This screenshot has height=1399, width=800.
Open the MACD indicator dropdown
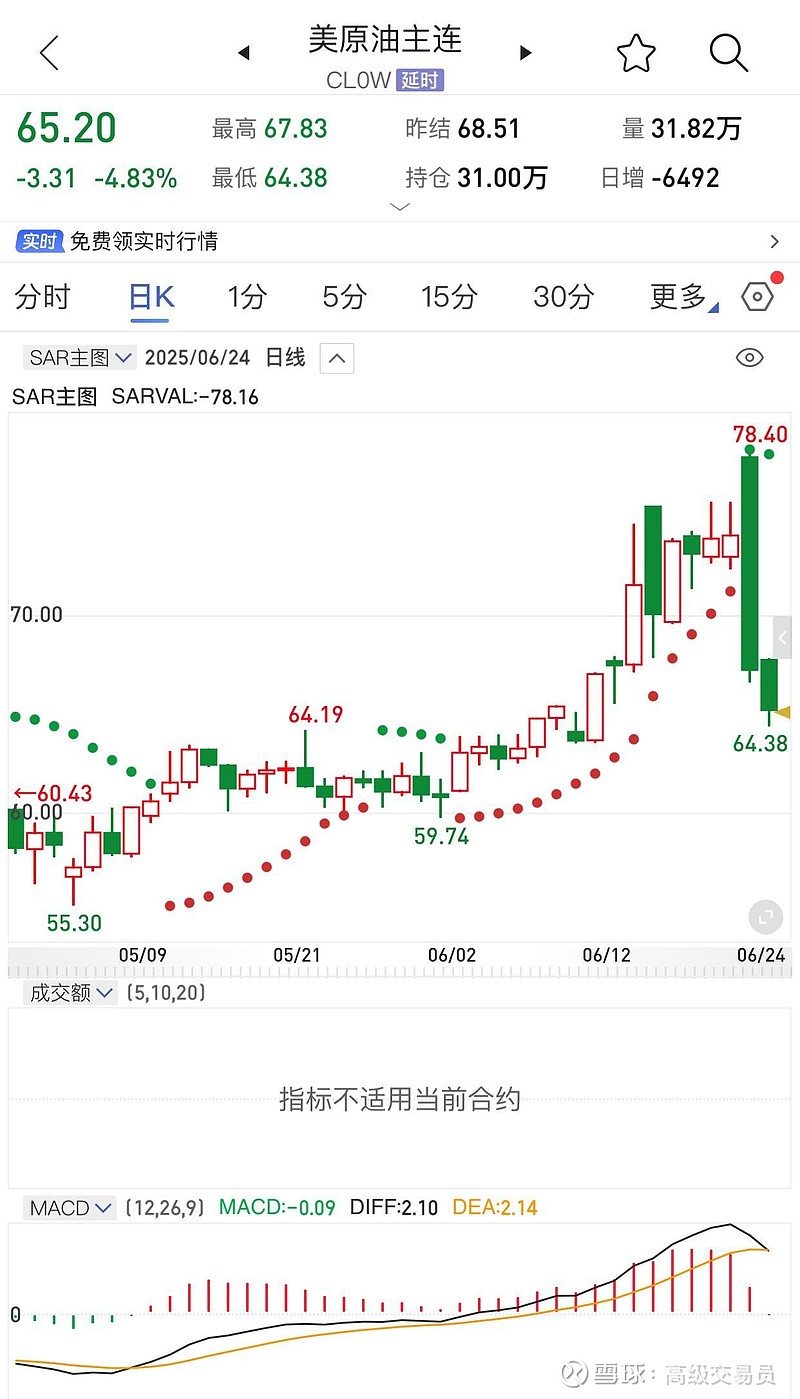[70, 1208]
